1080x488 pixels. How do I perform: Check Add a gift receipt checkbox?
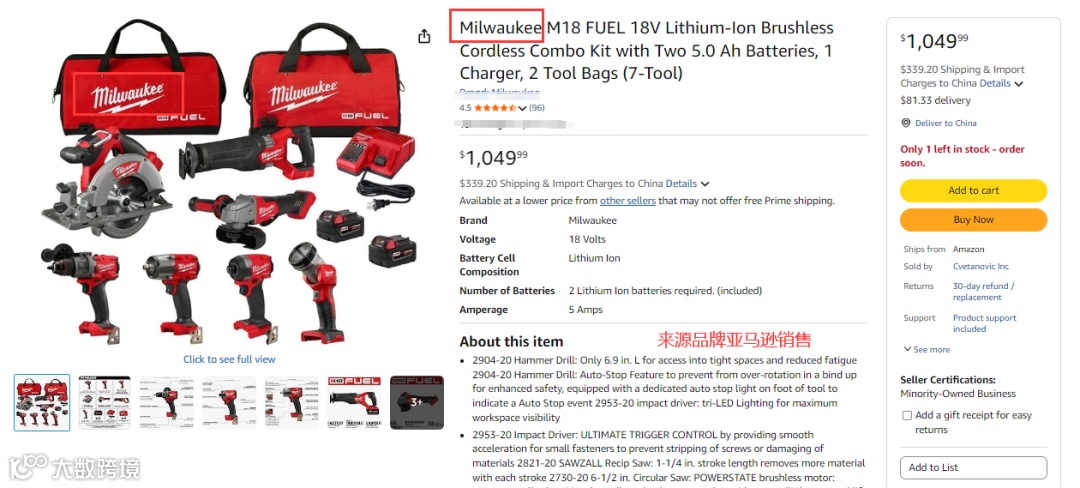907,415
